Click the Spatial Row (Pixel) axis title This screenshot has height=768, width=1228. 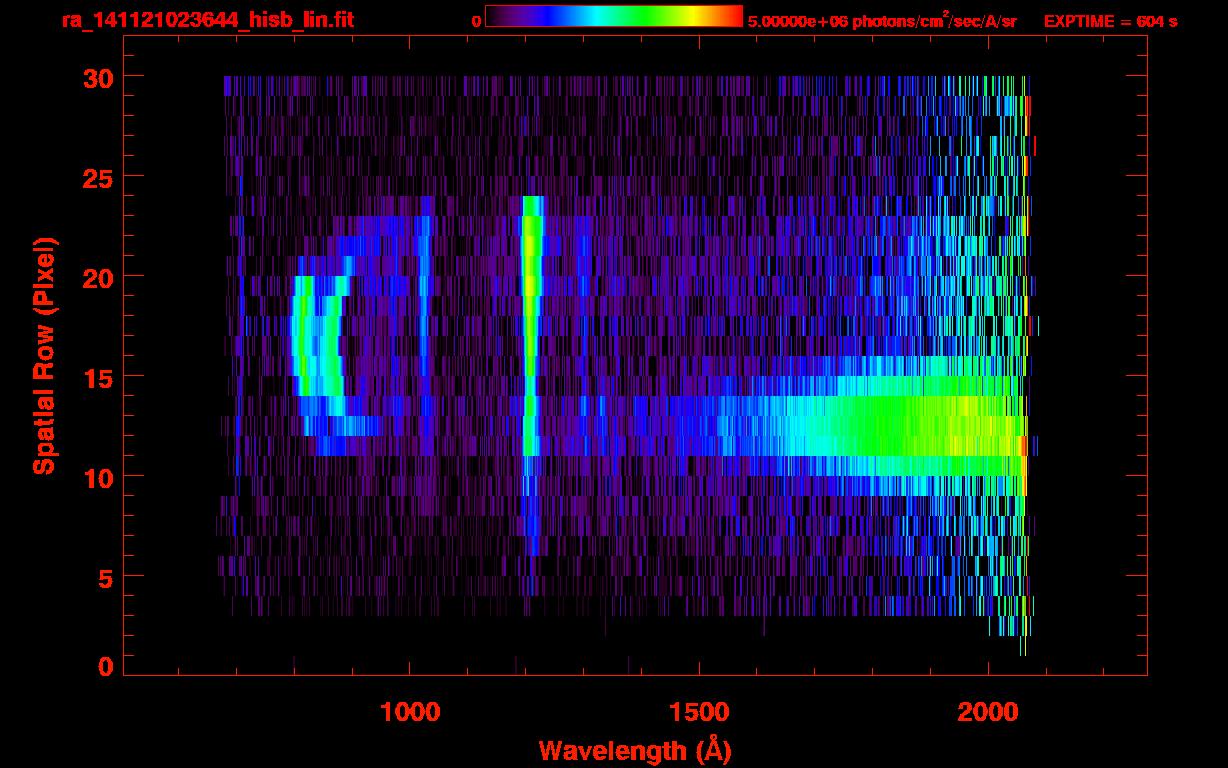[x=45, y=356]
